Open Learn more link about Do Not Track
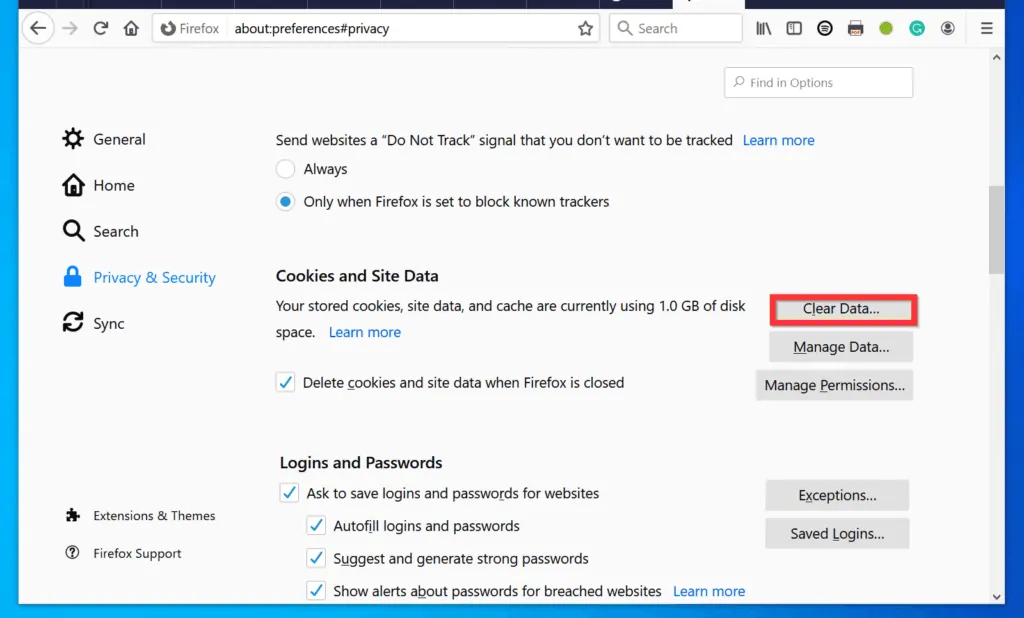The width and height of the screenshot is (1024, 618). click(778, 141)
